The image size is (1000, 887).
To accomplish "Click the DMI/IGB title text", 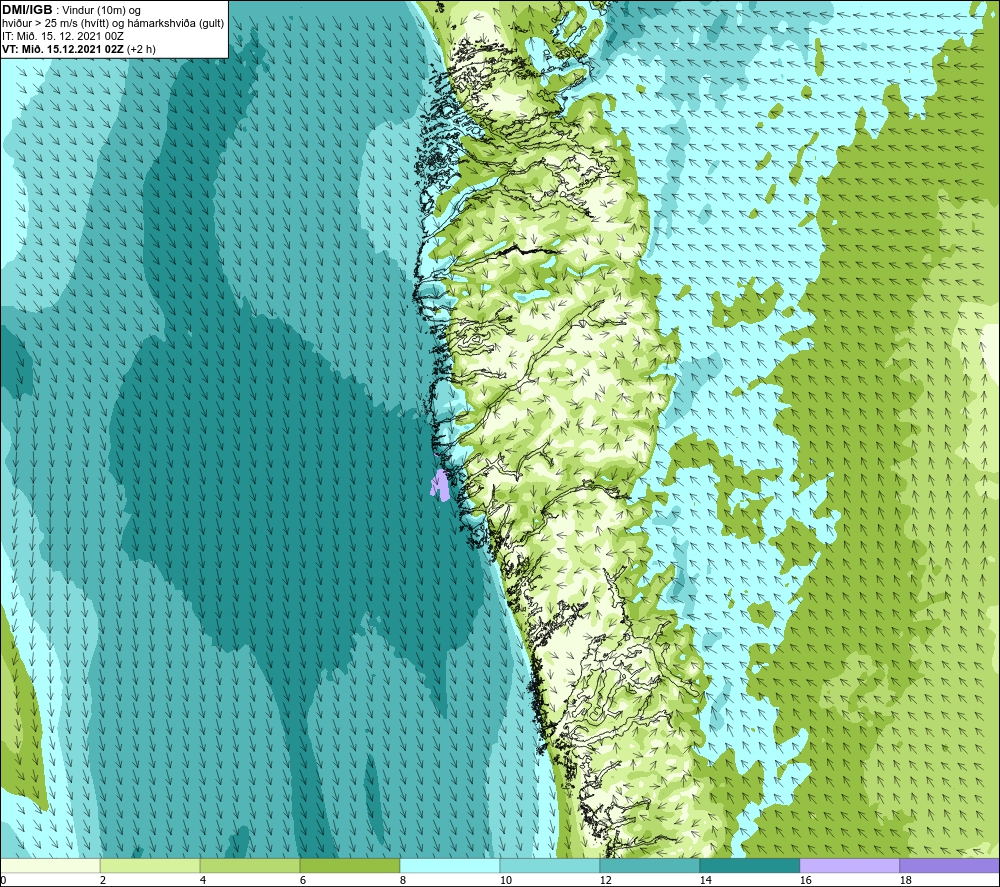I will pos(27,10).
